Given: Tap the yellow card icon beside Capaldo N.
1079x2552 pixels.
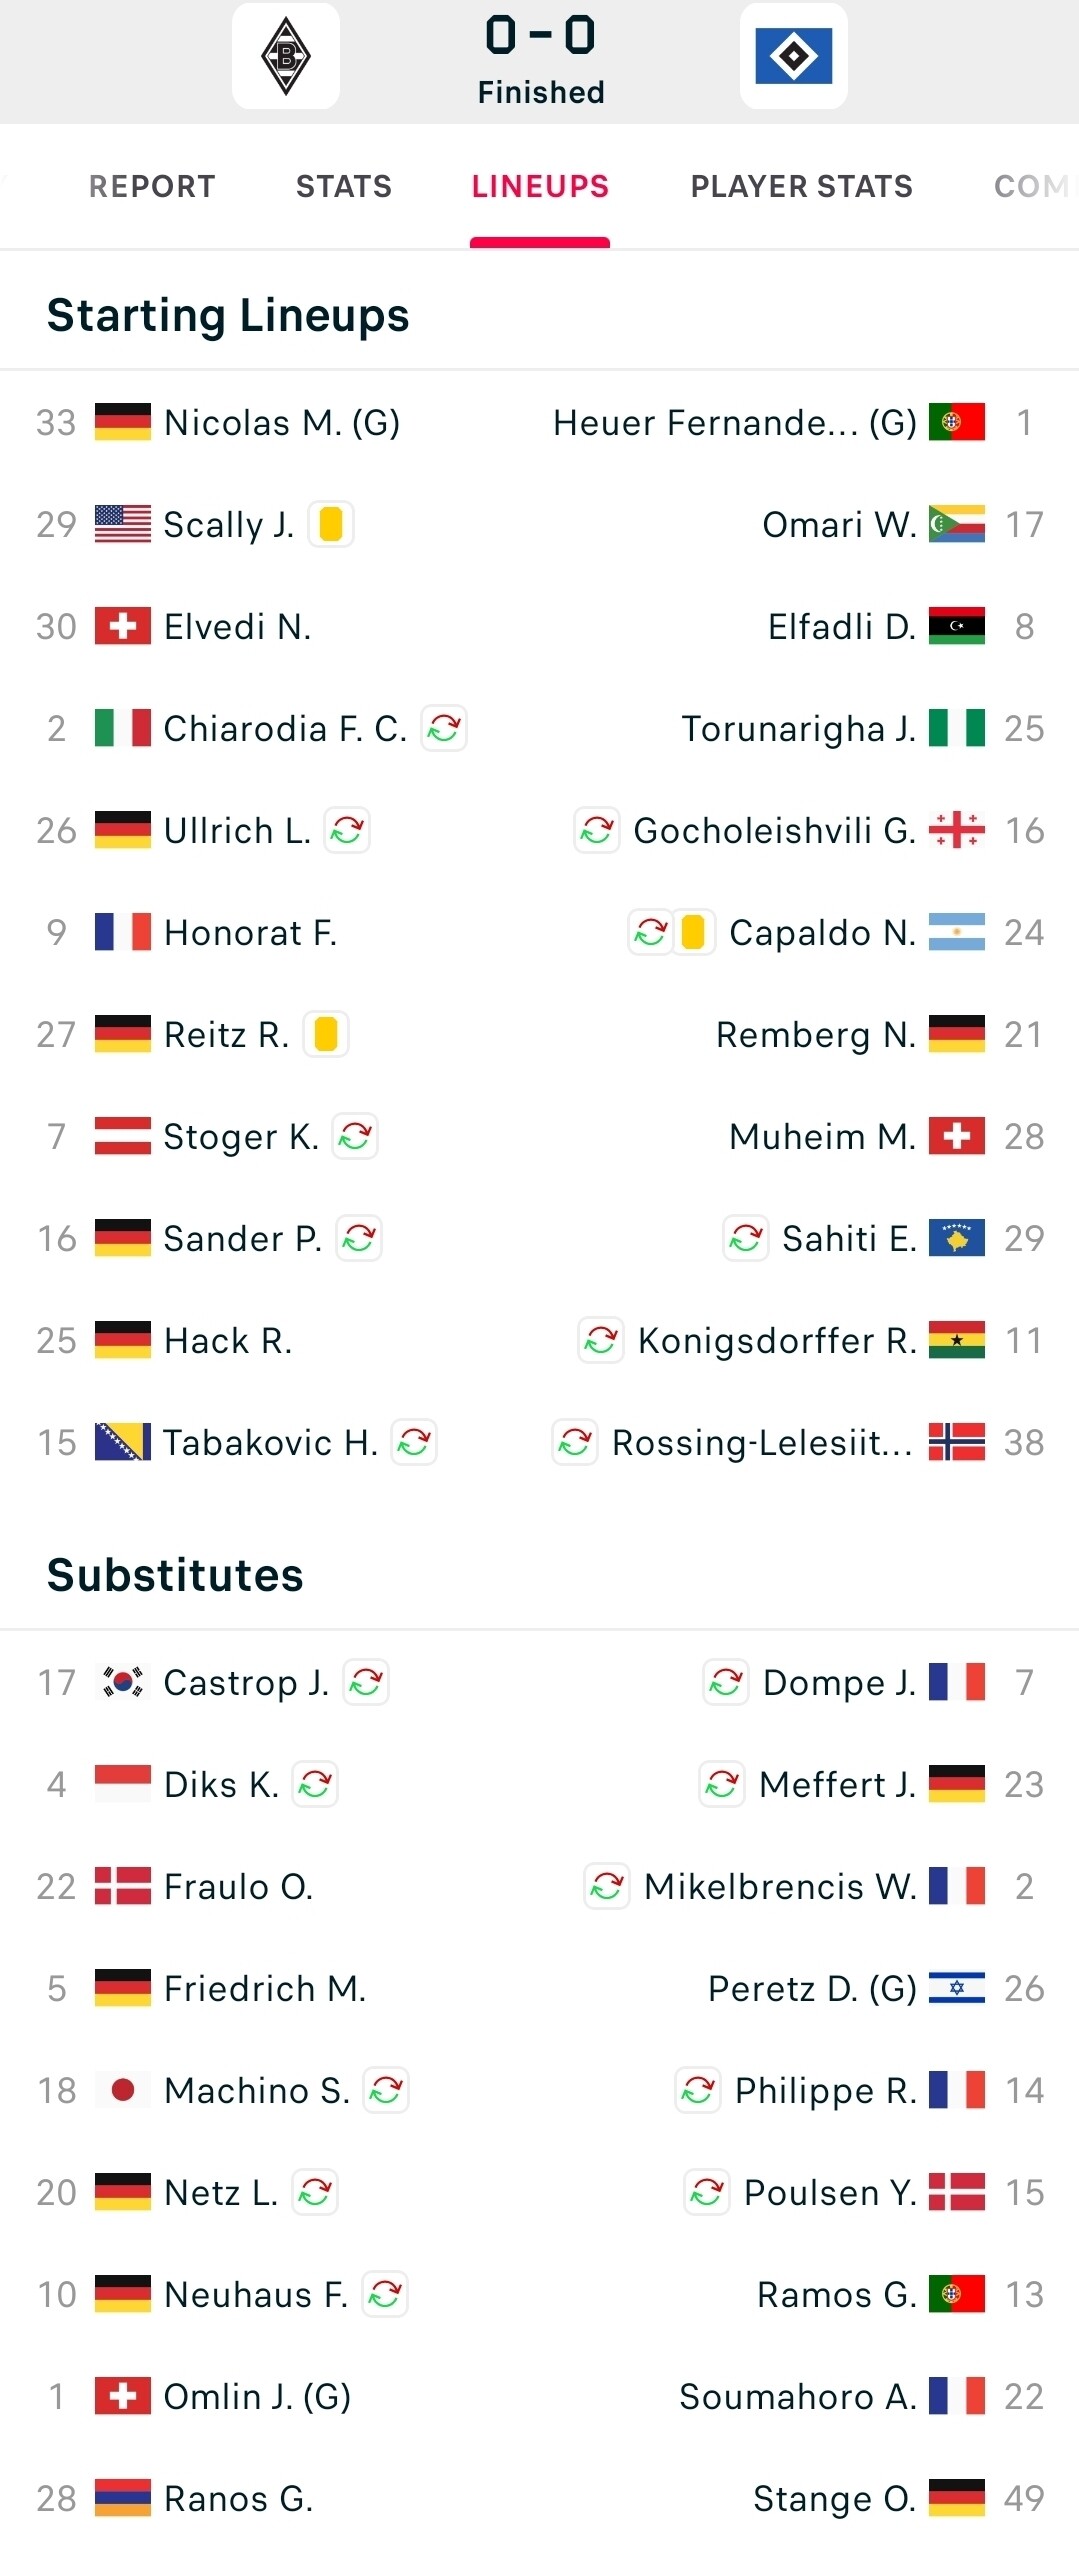Looking at the screenshot, I should tap(693, 932).
